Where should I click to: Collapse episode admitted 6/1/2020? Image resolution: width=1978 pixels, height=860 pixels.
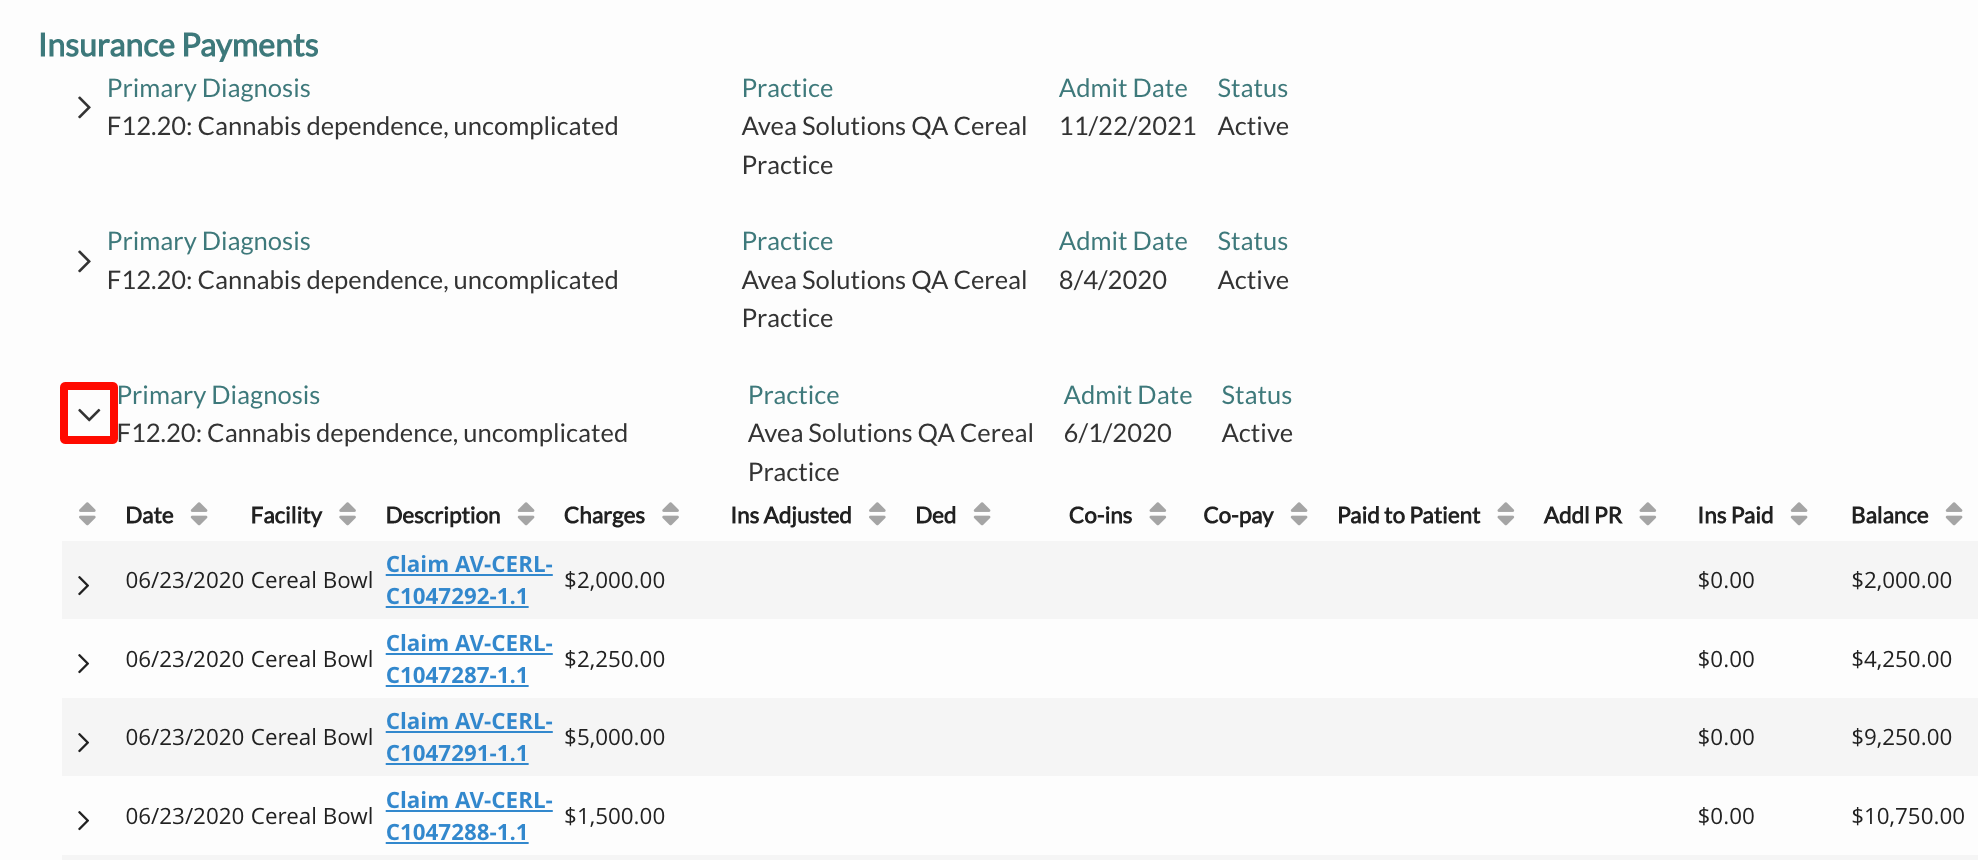tap(89, 414)
